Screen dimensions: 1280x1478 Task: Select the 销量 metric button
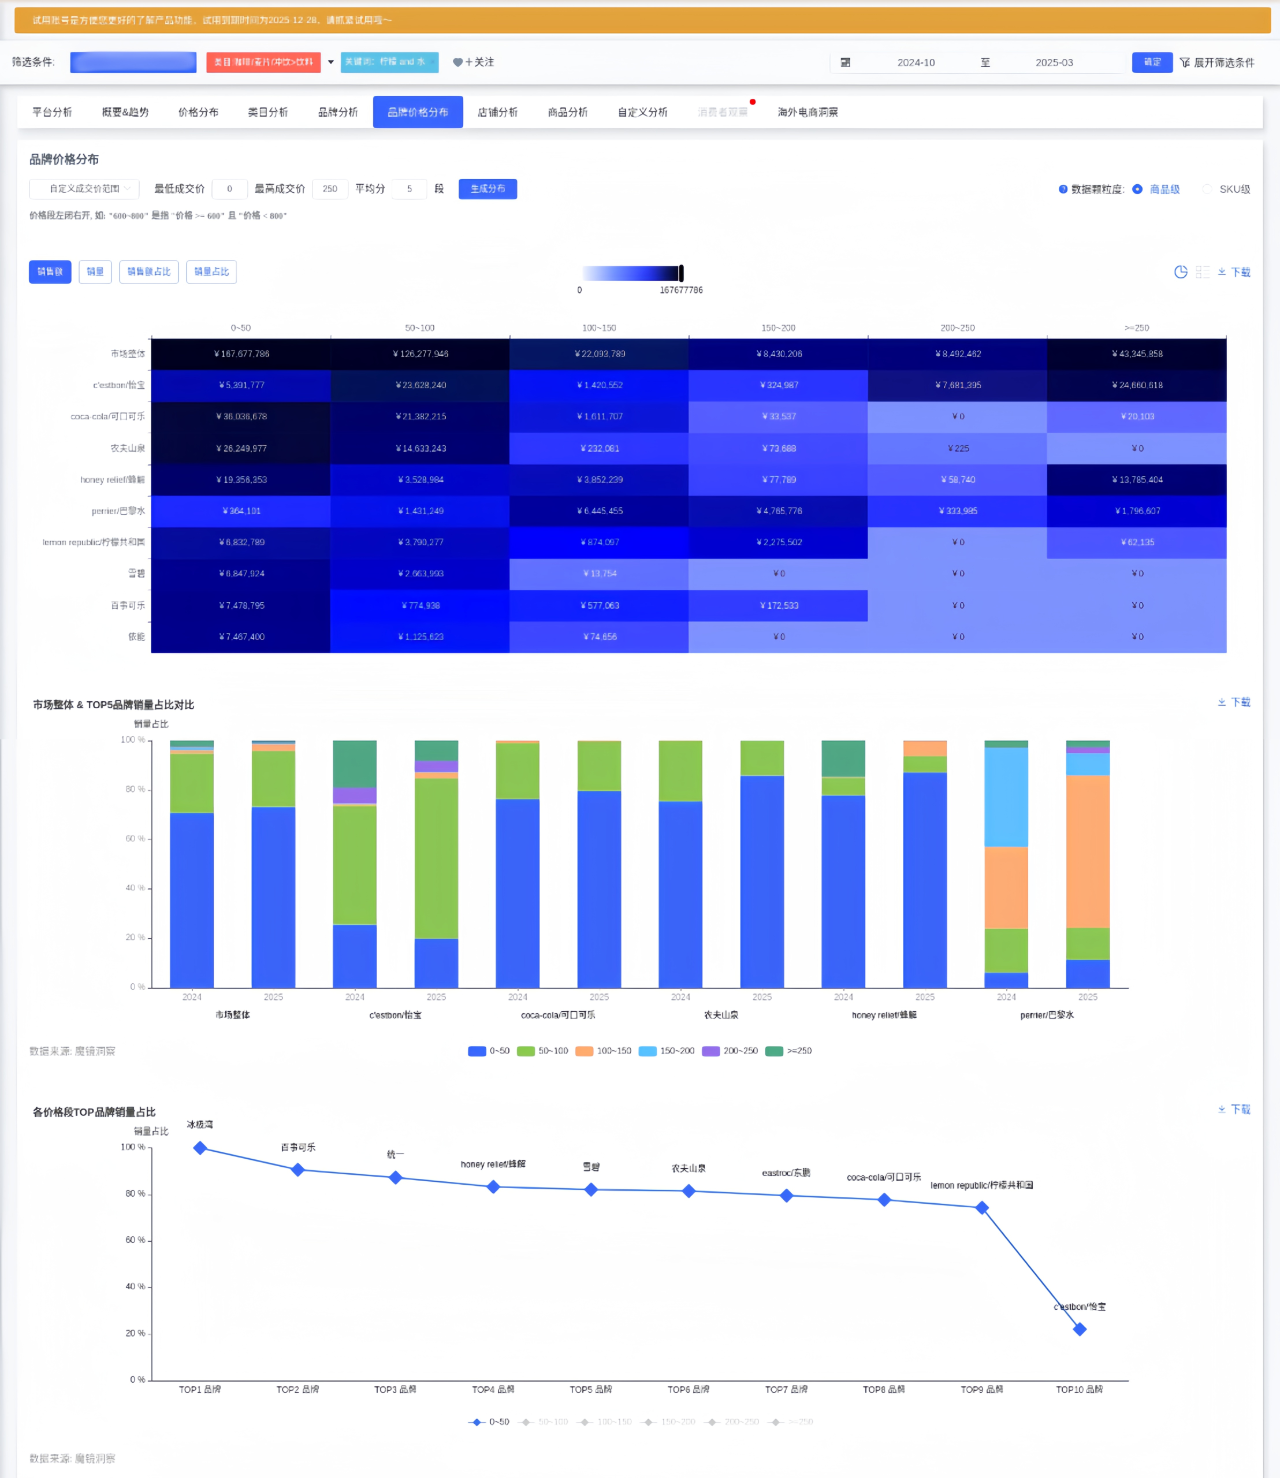95,272
